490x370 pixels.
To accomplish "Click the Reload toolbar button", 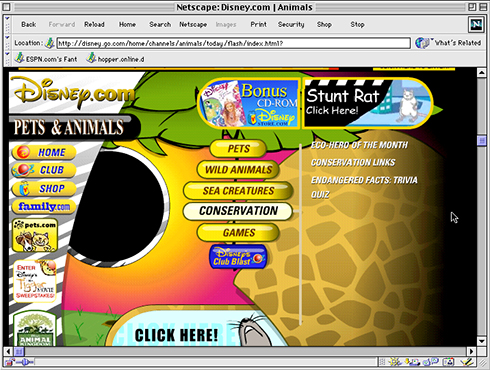I will [x=94, y=24].
